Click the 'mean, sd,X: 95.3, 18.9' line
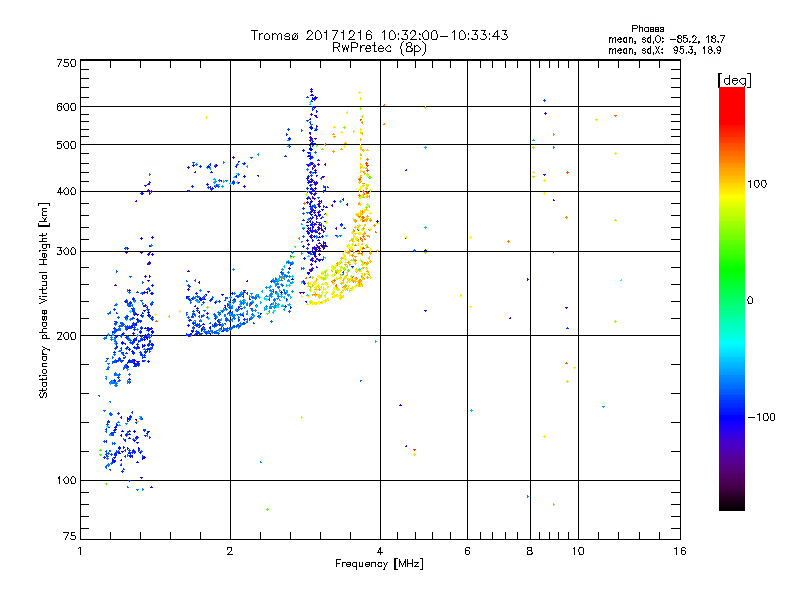Image resolution: width=800 pixels, height=600 pixels. point(664,50)
